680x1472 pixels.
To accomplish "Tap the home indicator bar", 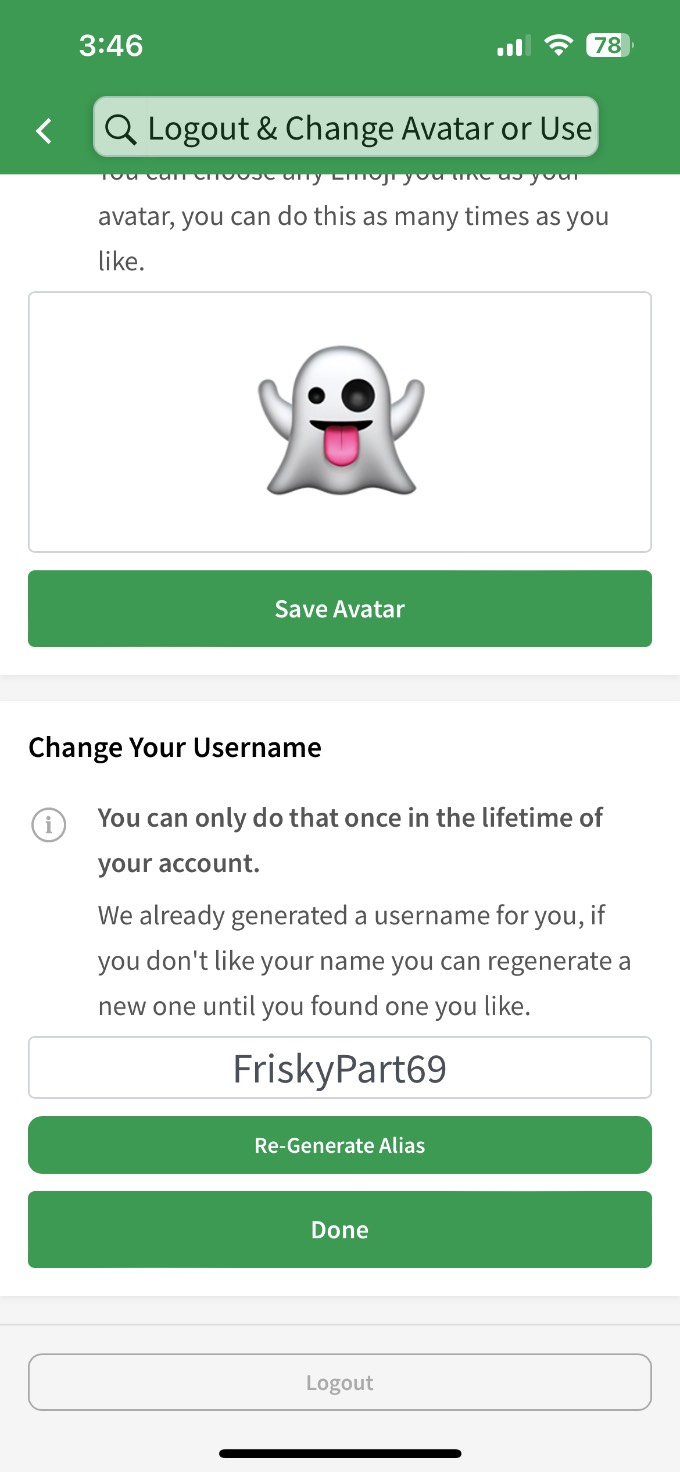I will click(340, 1453).
